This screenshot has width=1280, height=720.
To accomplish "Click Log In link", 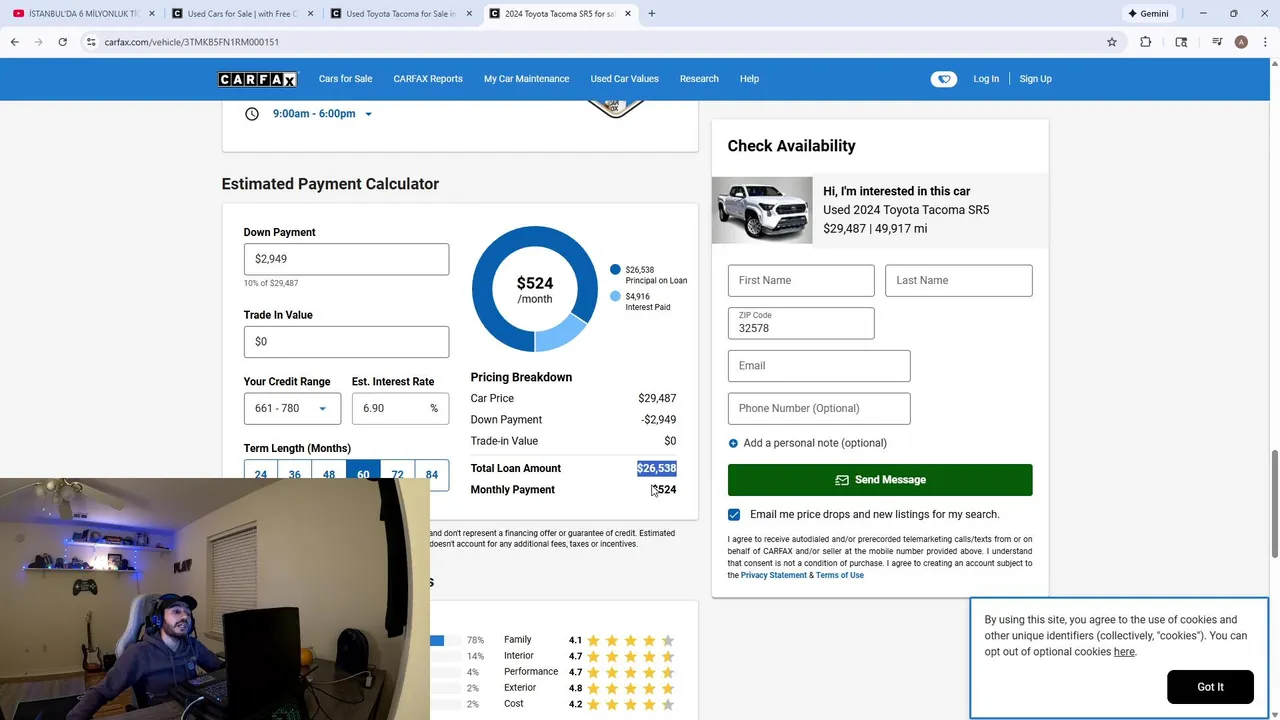I will coord(986,79).
